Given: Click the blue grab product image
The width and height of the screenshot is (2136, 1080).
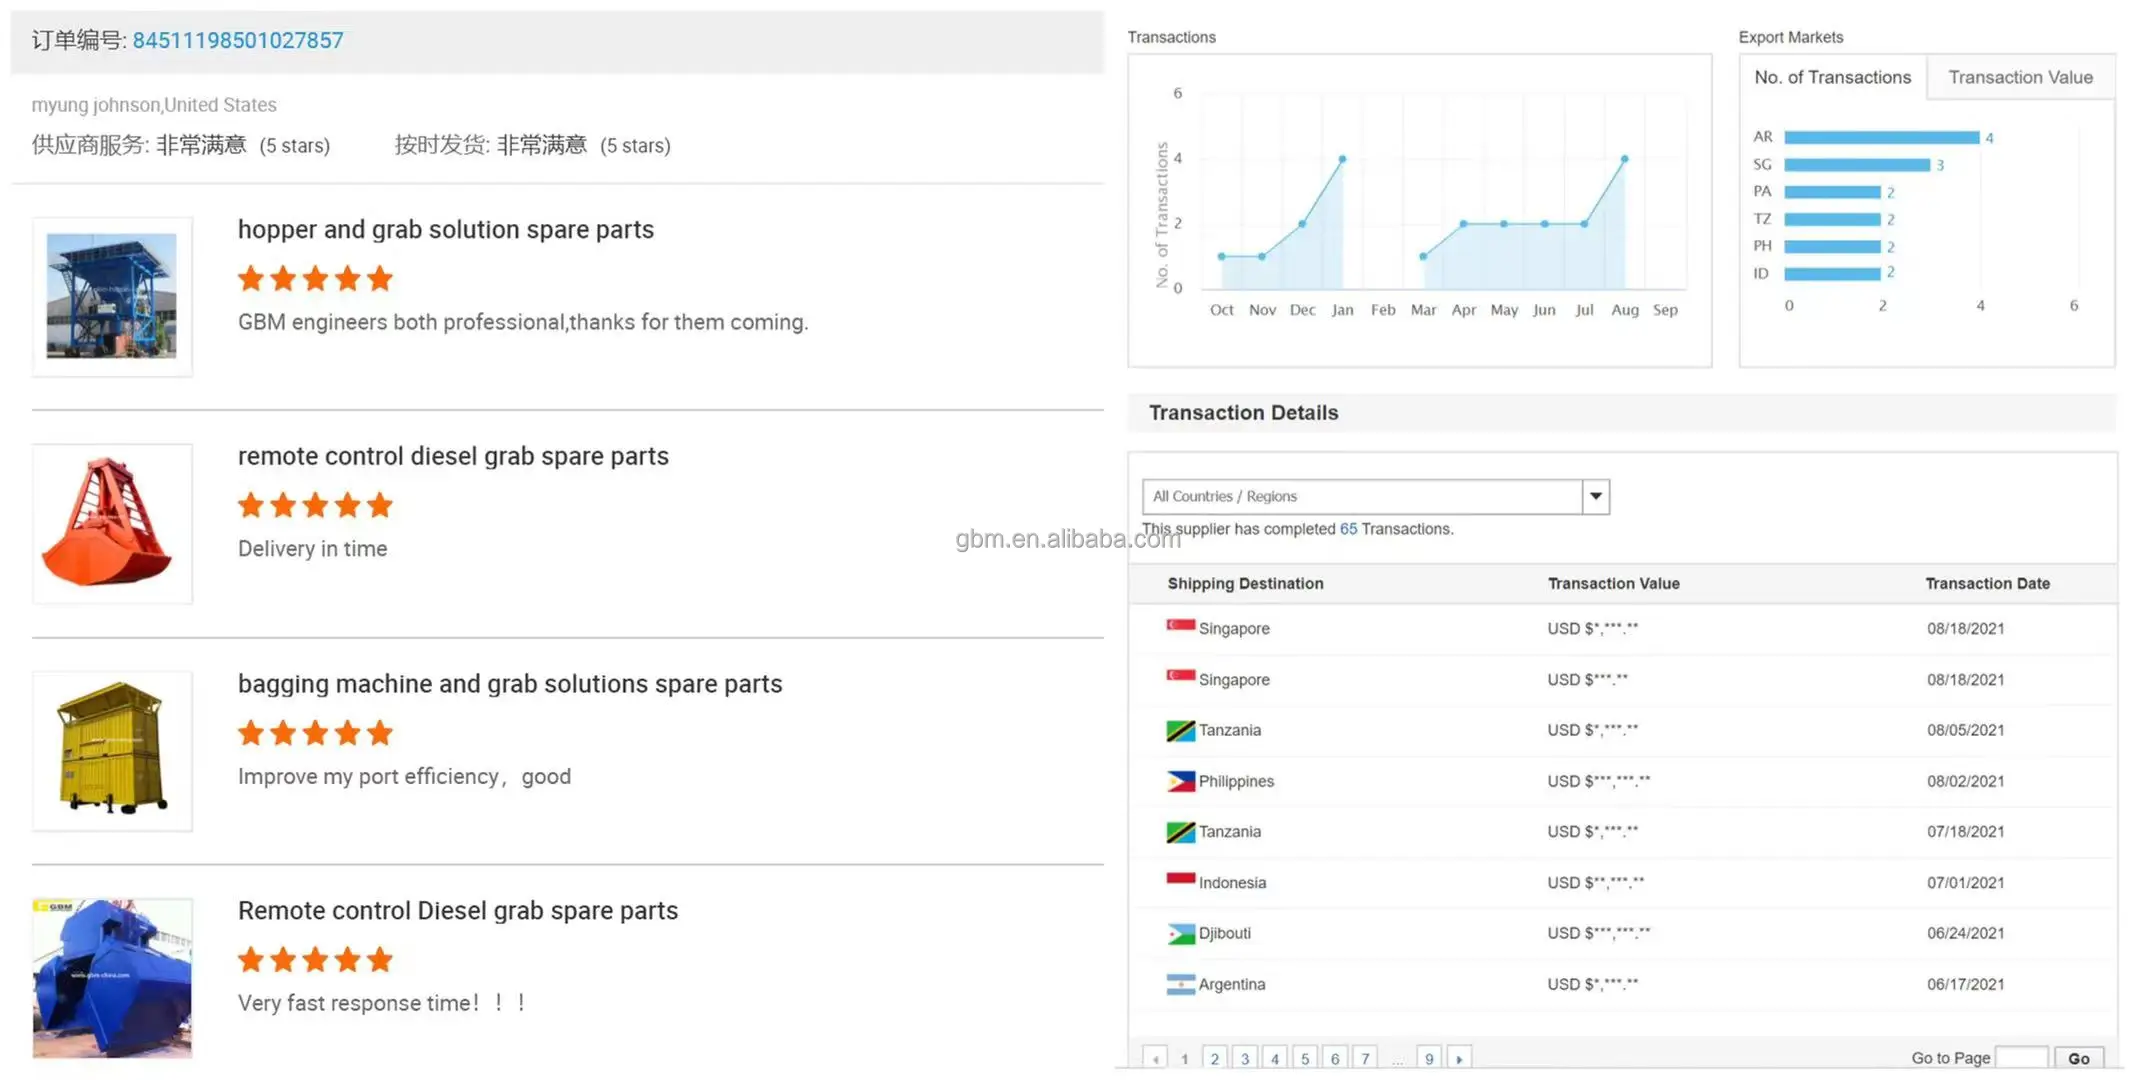Looking at the screenshot, I should pyautogui.click(x=112, y=977).
